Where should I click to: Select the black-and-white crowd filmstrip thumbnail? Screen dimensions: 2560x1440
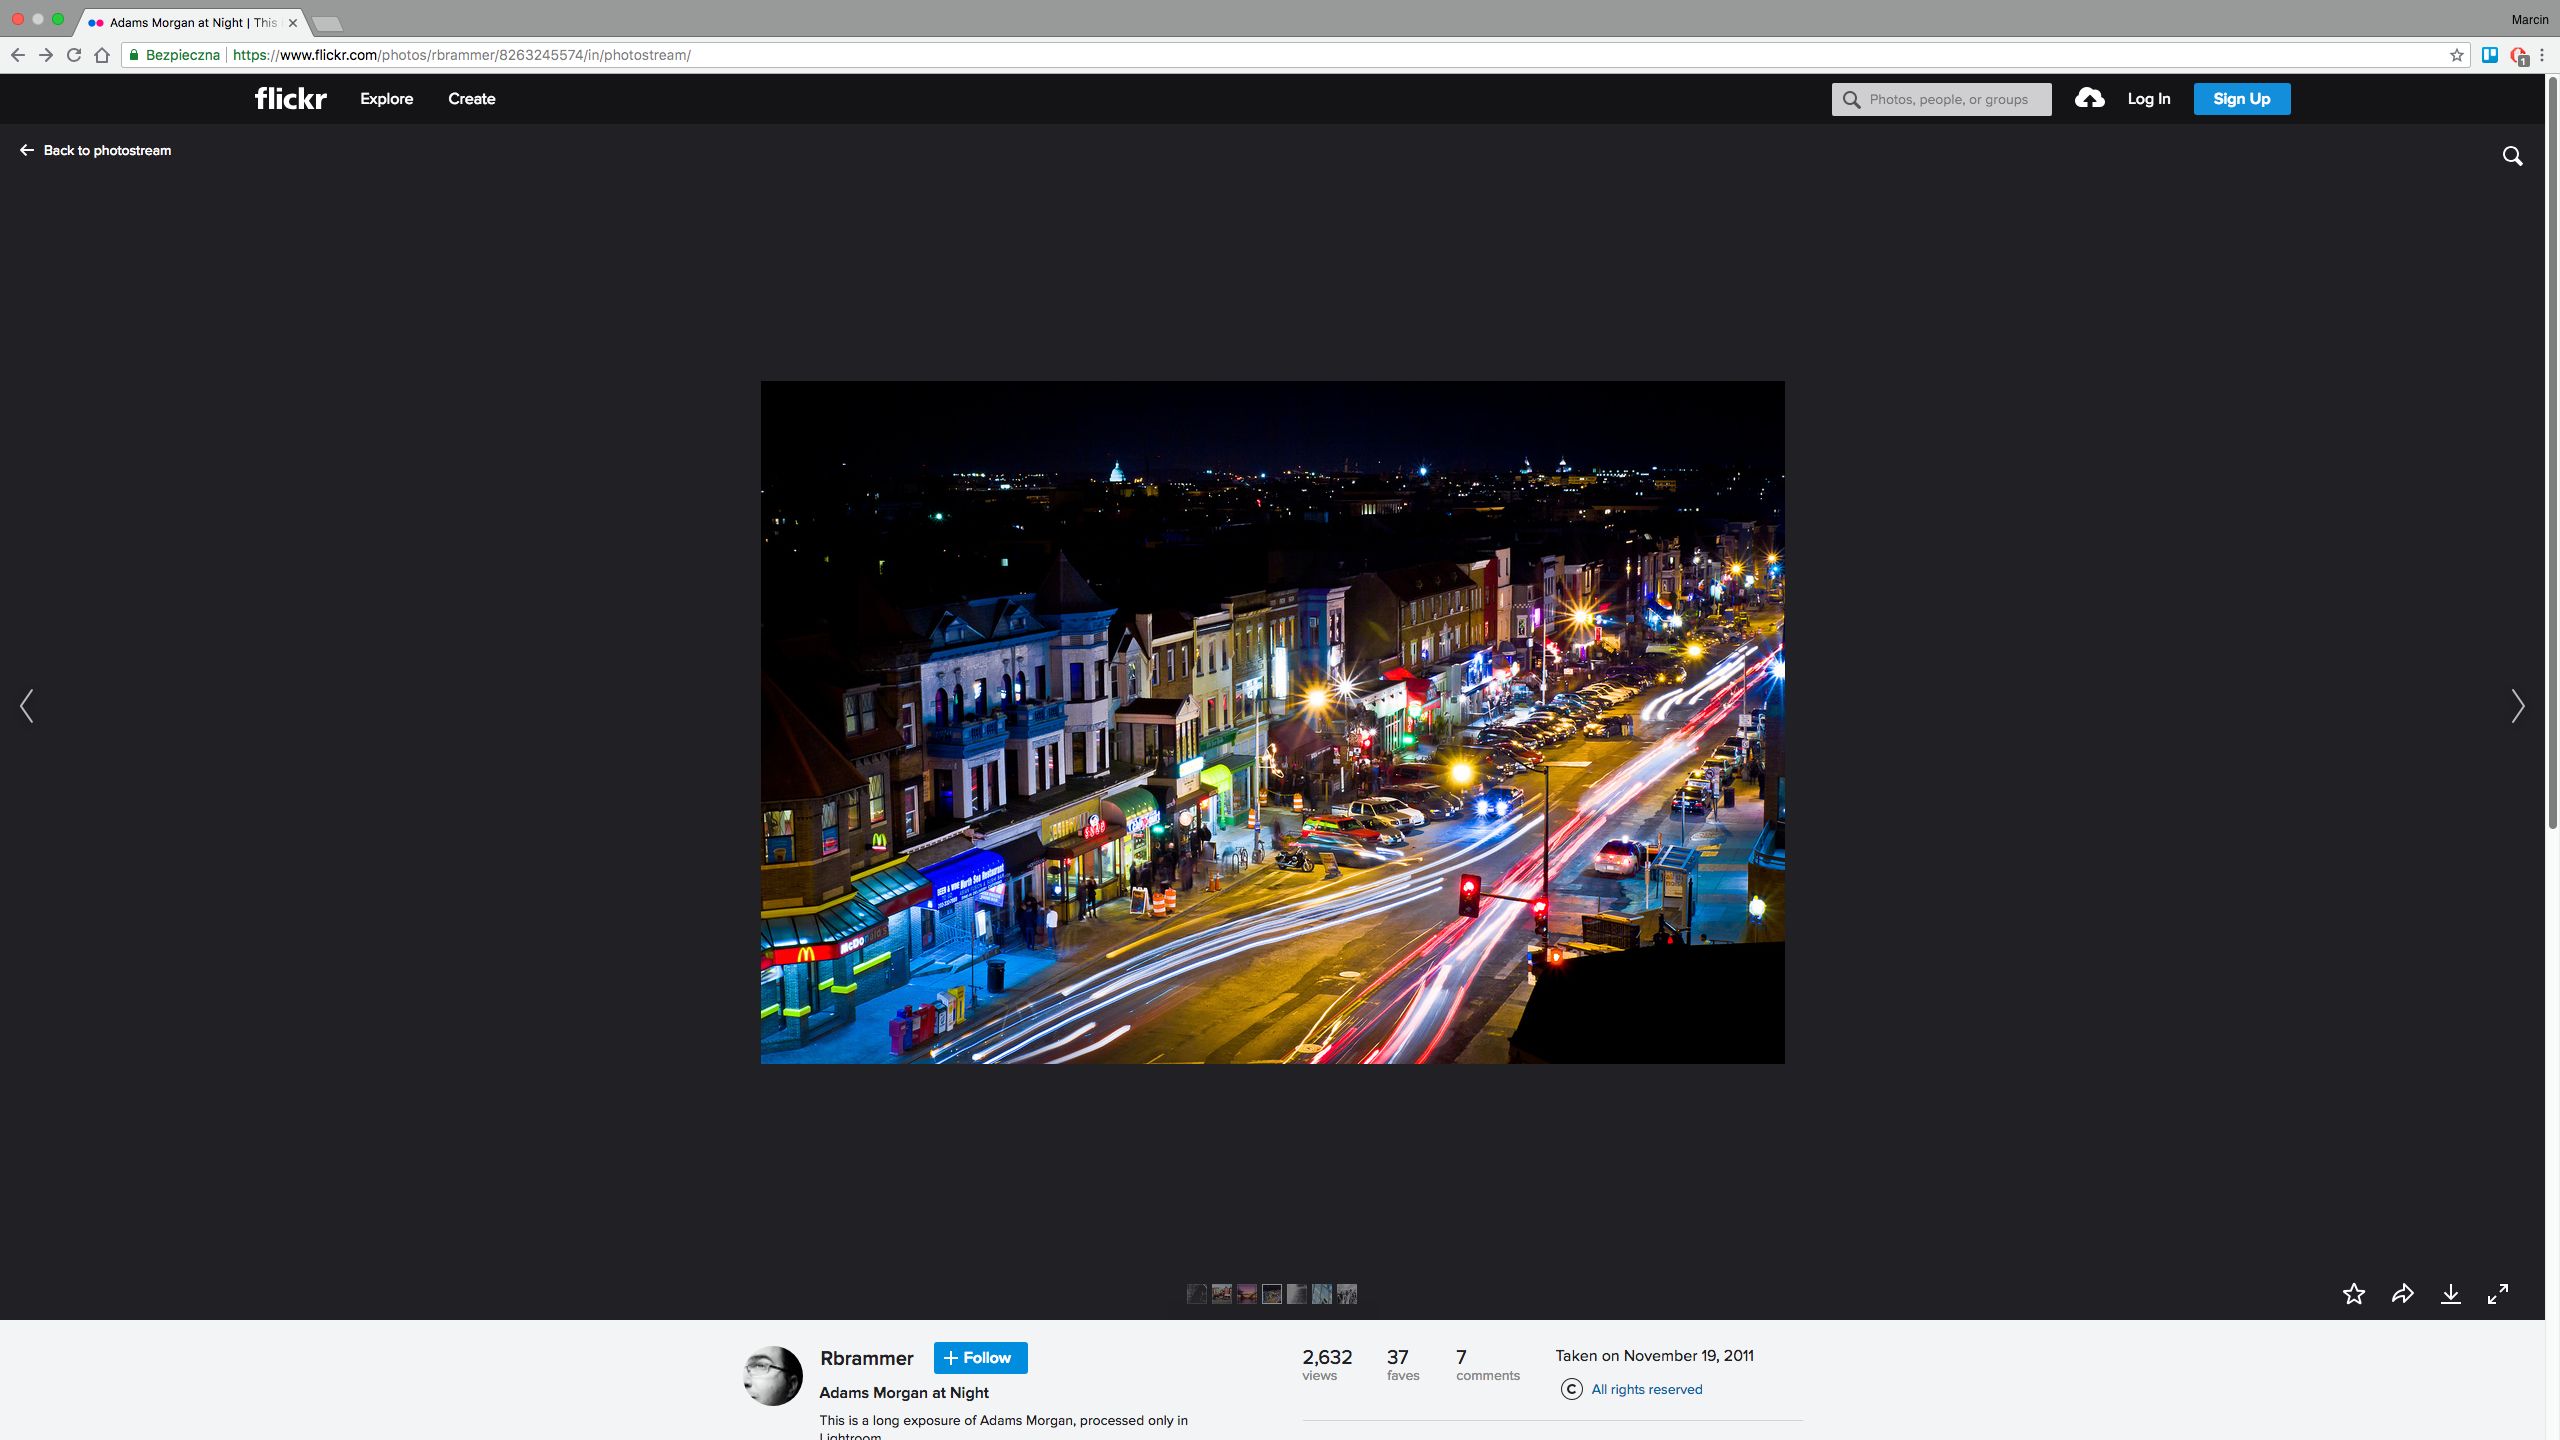click(x=1347, y=1294)
